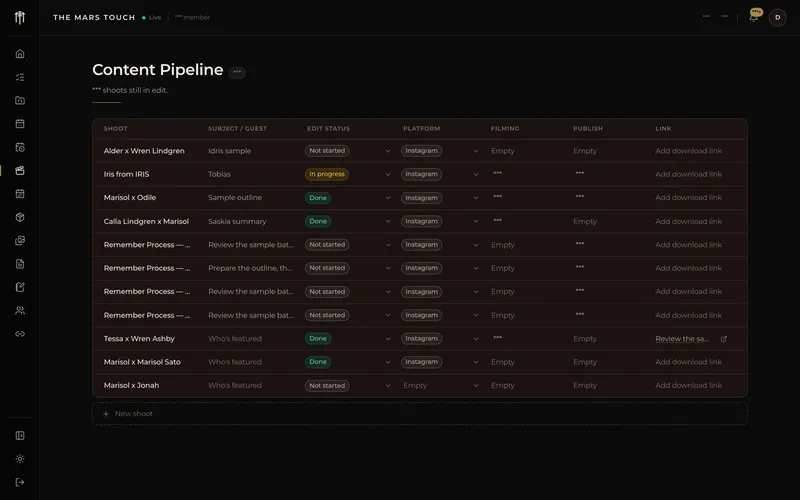Add a New shoot row
This screenshot has height=500, width=800.
click(419, 414)
